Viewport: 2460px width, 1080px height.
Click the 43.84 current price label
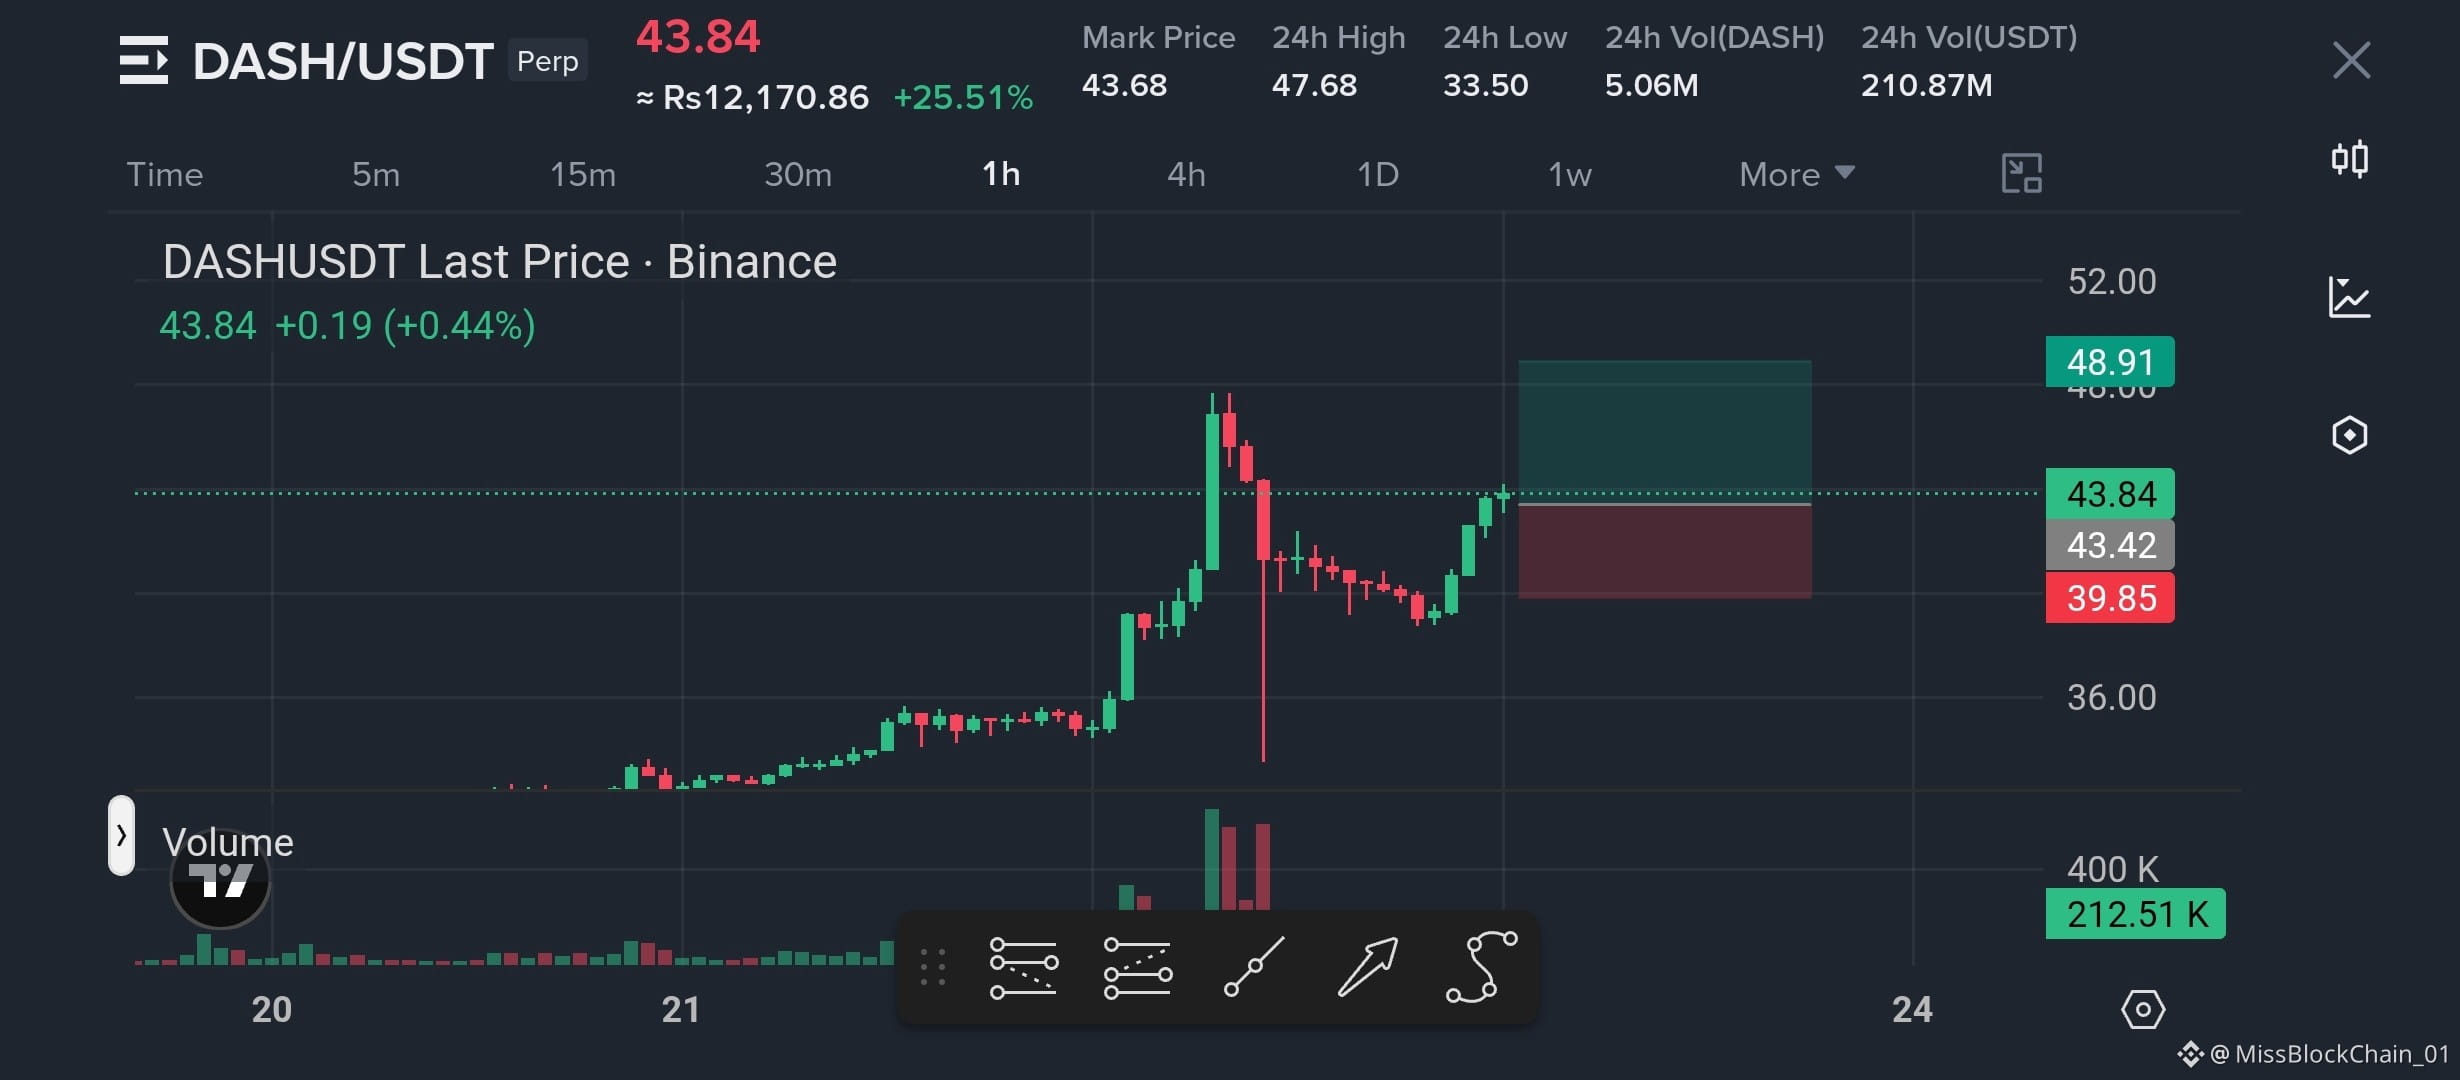(2110, 493)
